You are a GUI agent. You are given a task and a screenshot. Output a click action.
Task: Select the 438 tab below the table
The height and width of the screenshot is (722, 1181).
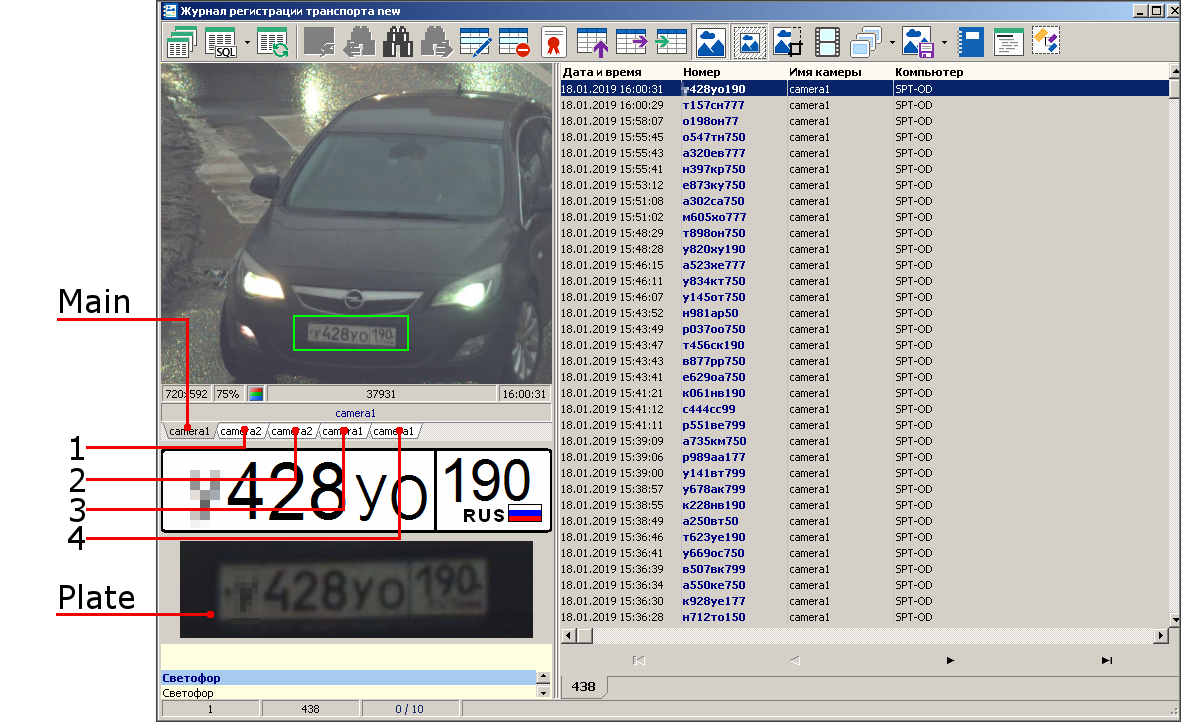583,687
